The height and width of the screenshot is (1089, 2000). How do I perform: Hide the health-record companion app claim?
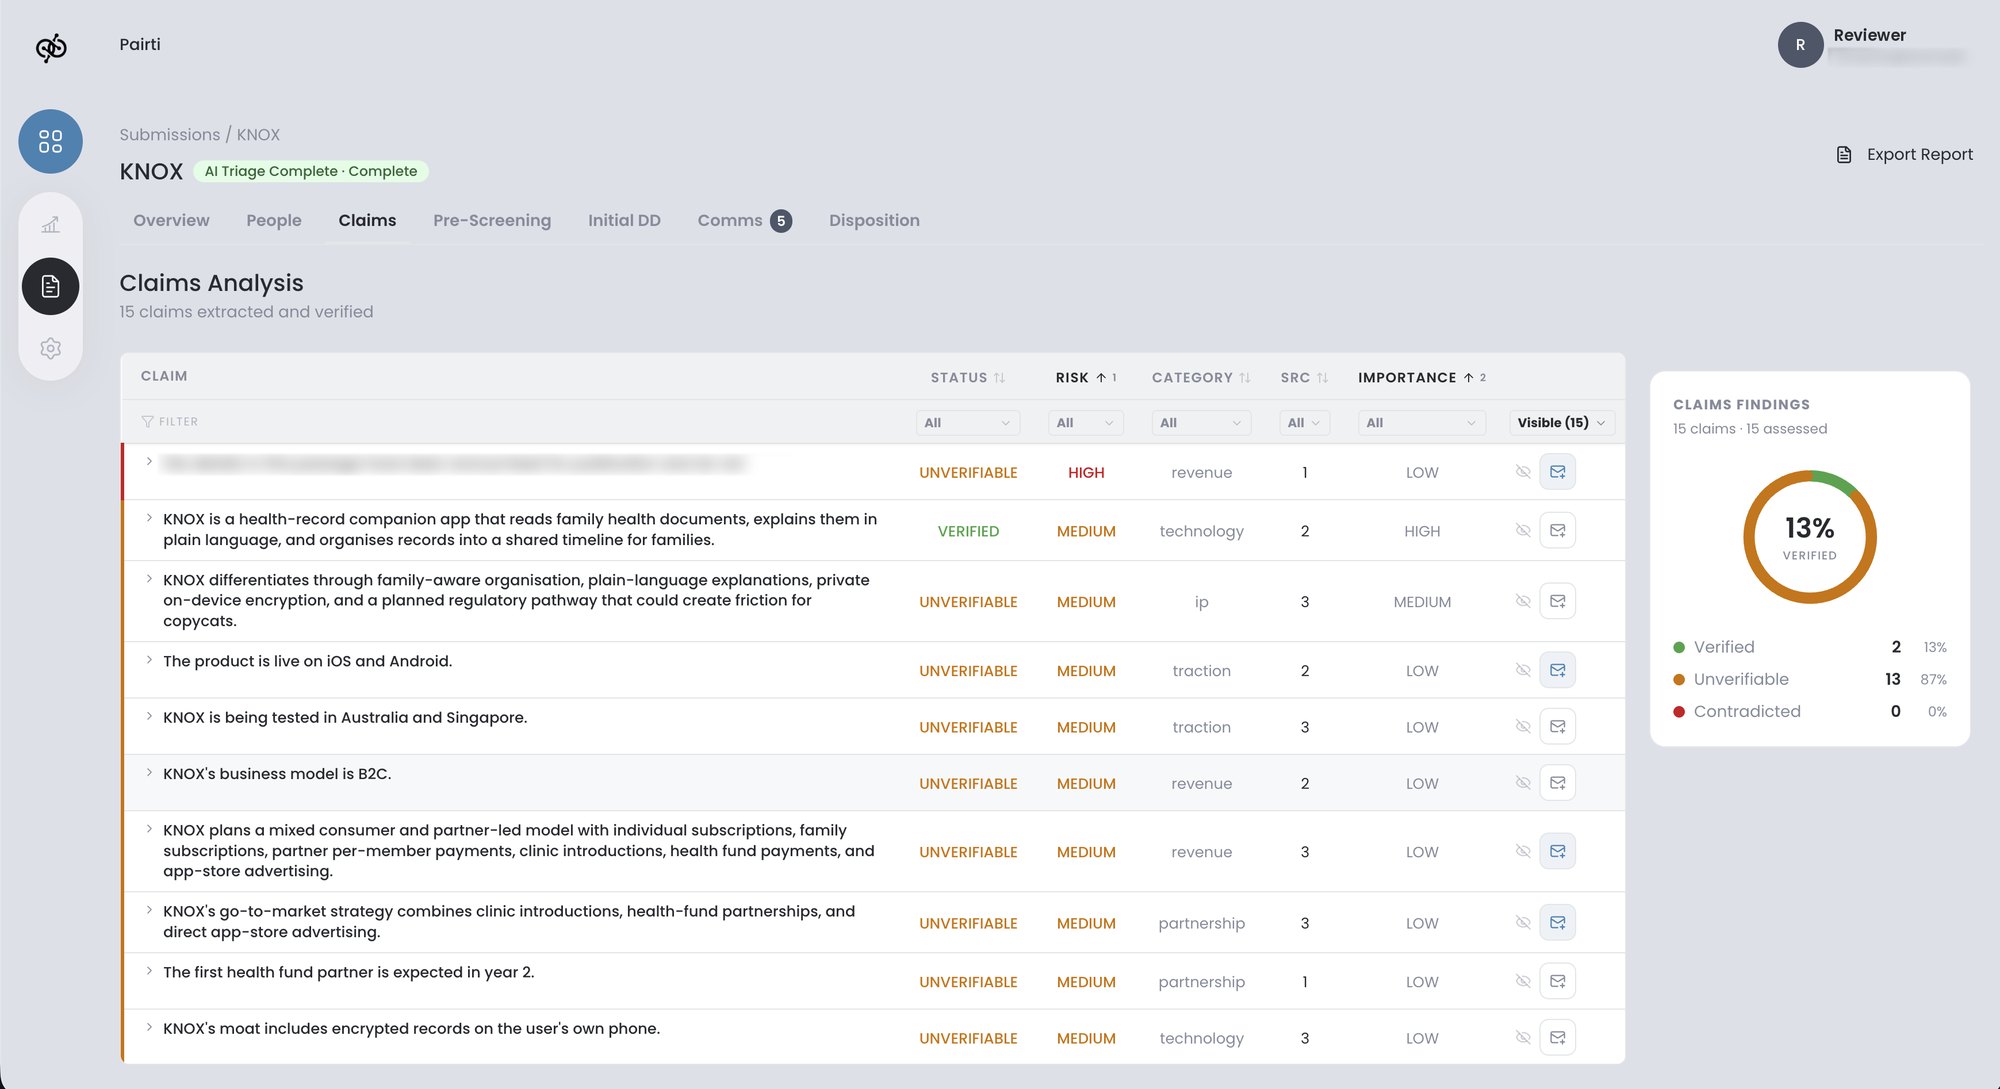tap(1523, 530)
